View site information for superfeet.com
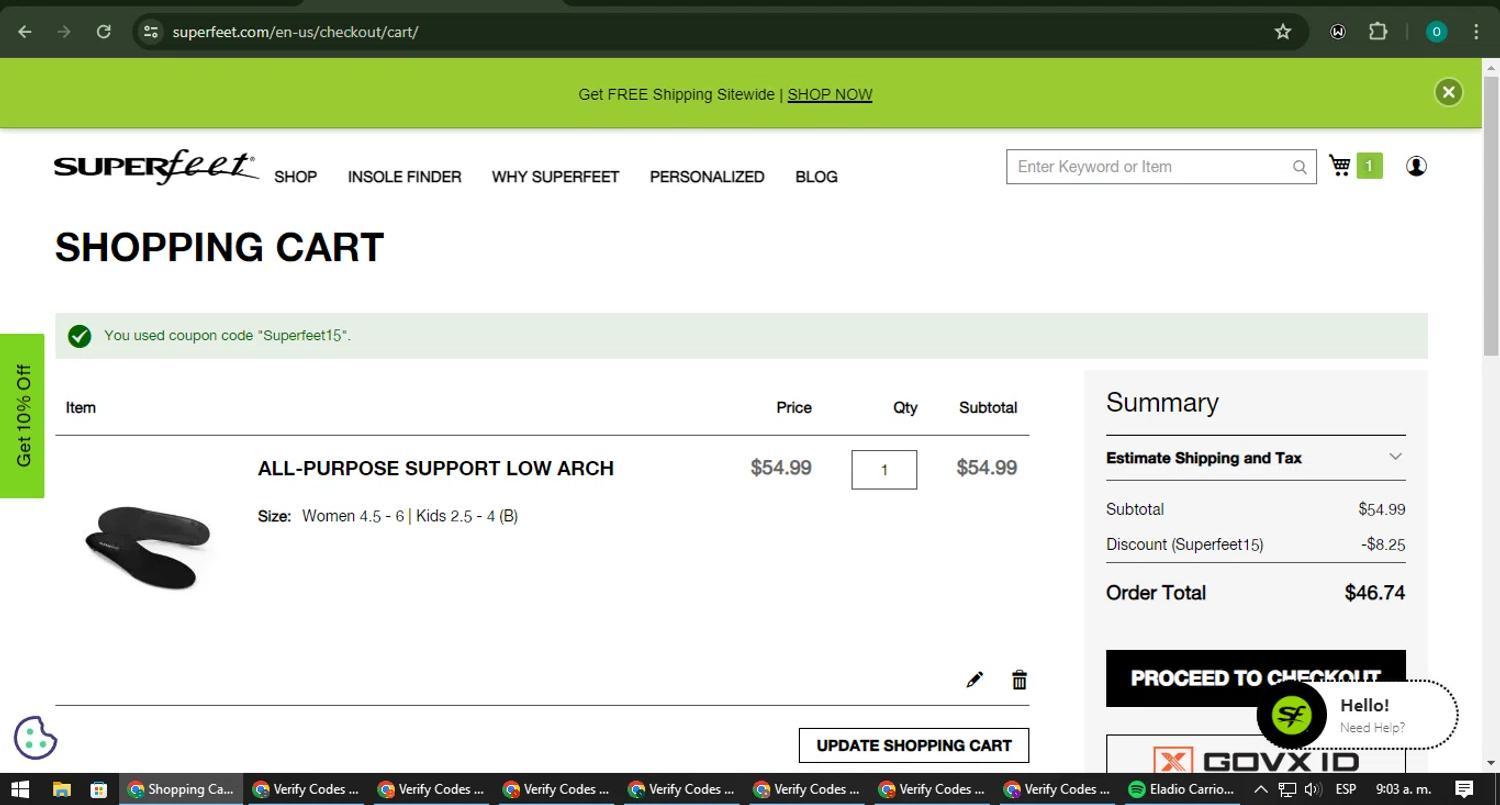Viewport: 1500px width, 805px height. 151,32
